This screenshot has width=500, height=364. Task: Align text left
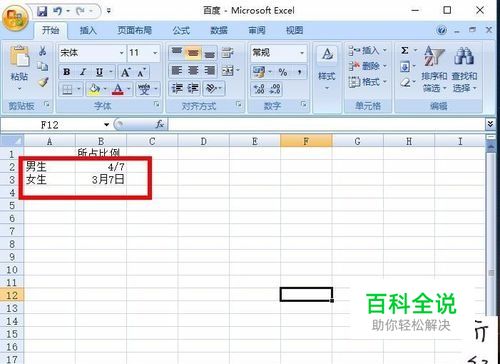tap(177, 71)
